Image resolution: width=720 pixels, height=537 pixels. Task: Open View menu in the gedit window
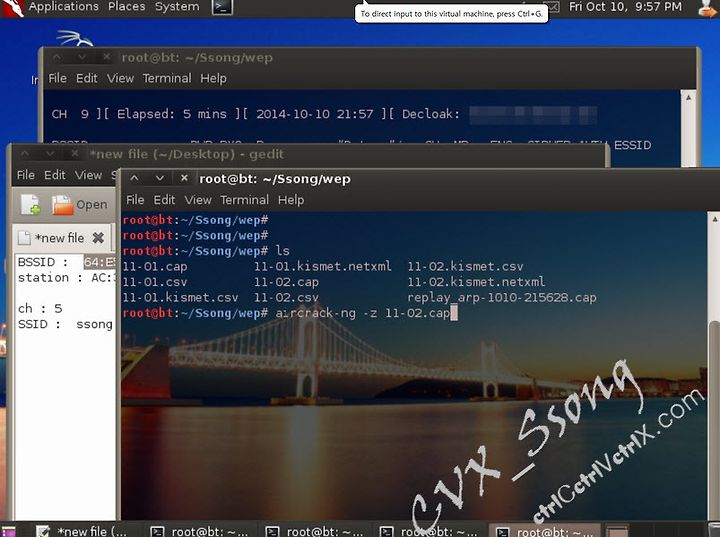coord(89,175)
